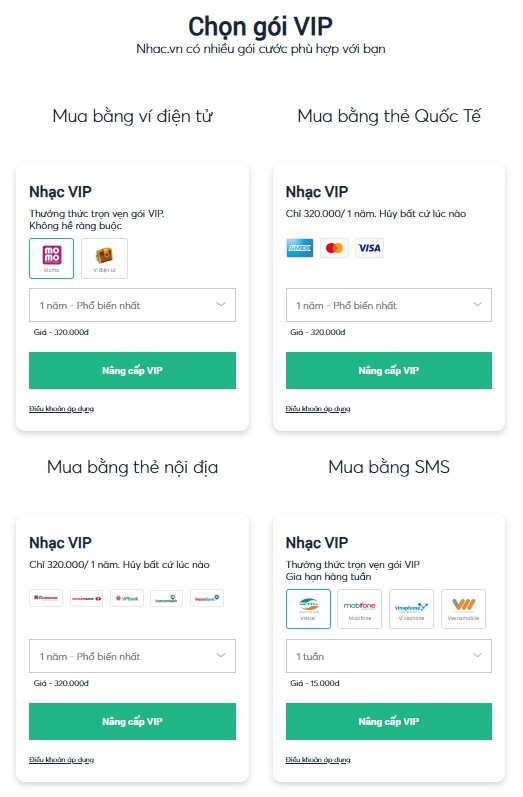Image resolution: width=523 pixels, height=797 pixels.
Task: Choose Viettel as SMS carrier
Action: click(308, 609)
